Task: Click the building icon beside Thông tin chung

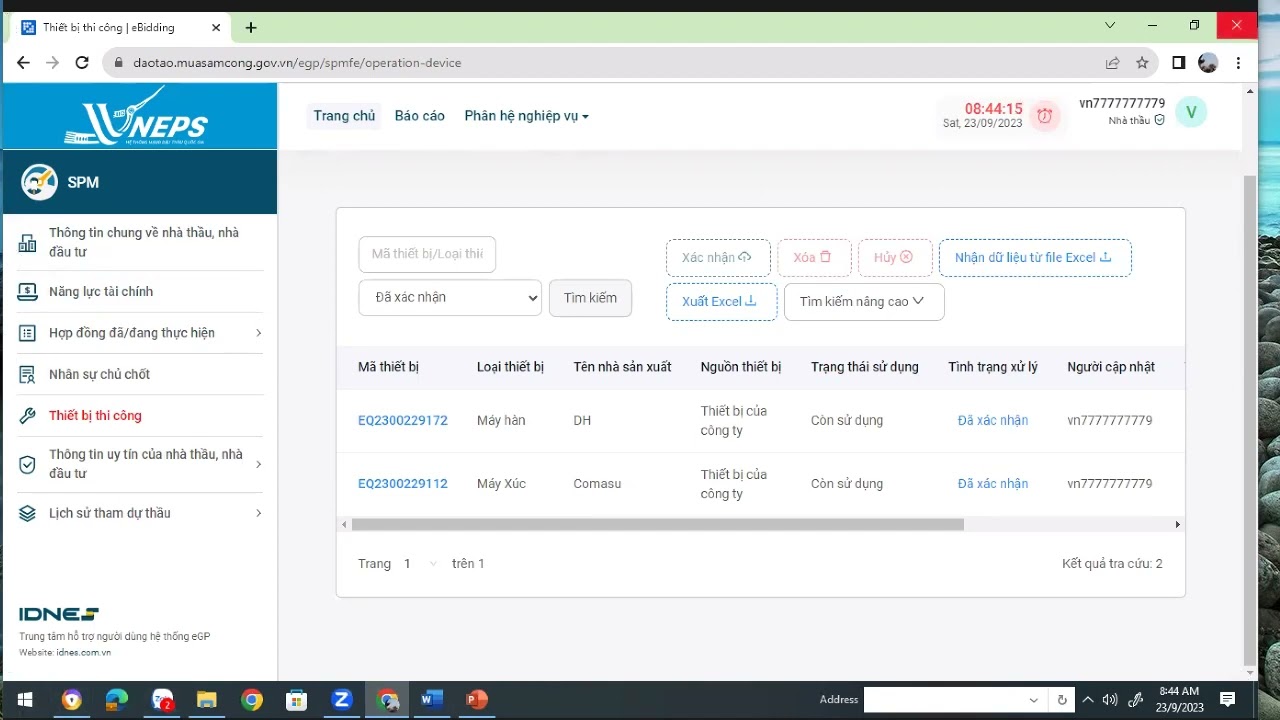Action: (28, 242)
